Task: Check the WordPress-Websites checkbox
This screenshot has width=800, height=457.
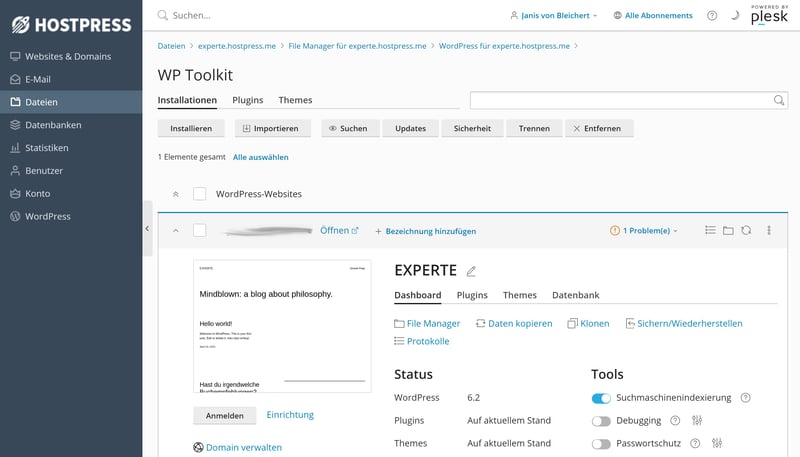Action: coord(199,194)
